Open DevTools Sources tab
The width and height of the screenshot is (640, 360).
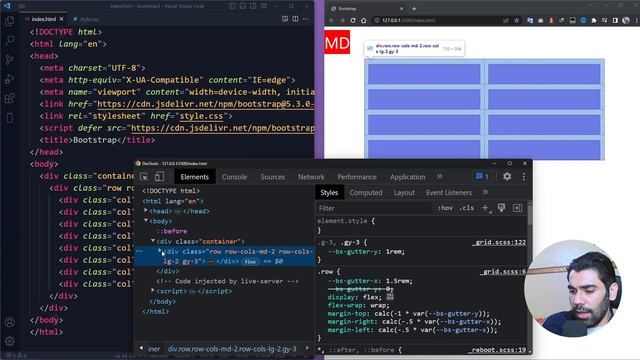click(x=273, y=177)
